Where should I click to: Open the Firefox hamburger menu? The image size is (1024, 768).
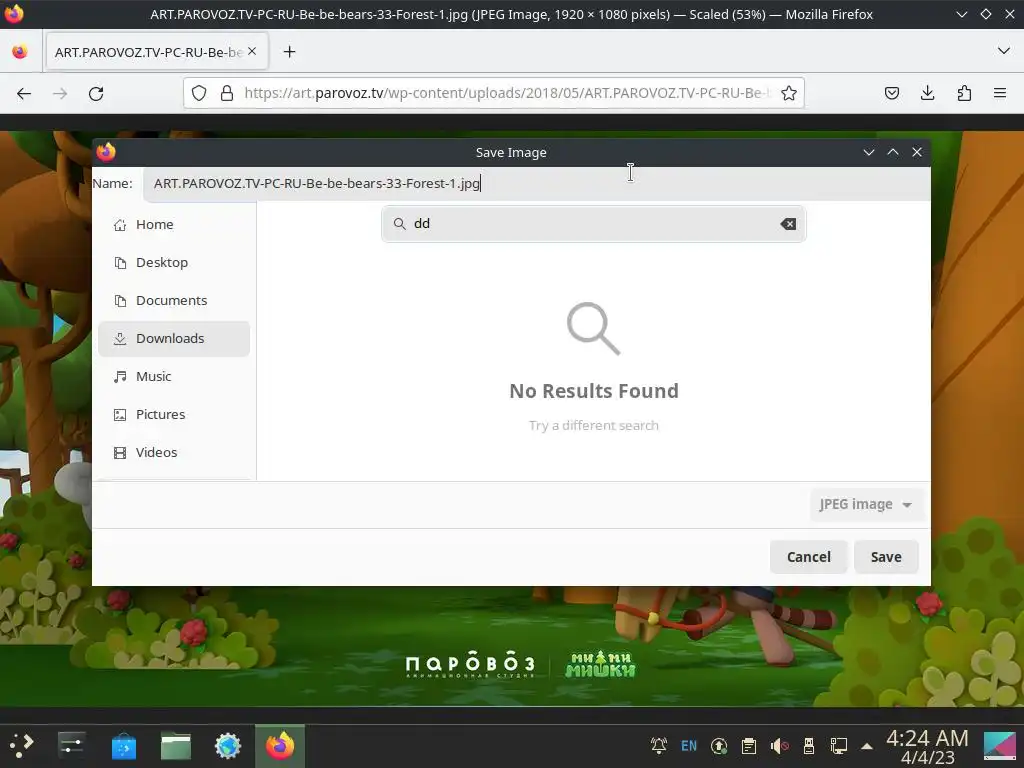click(x=1000, y=93)
